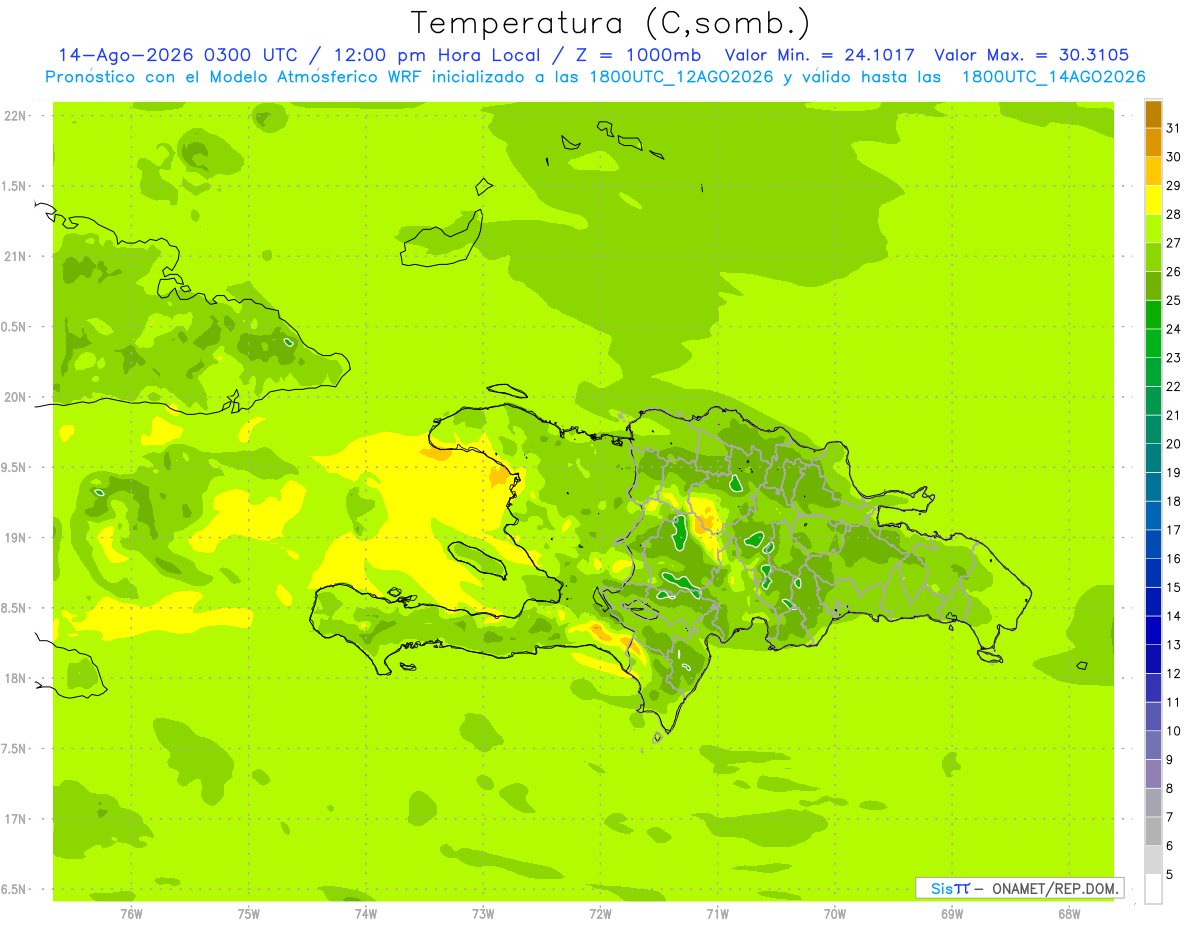Select the yellow swatch between 28 and 29
Image resolution: width=1200 pixels, height=927 pixels.
(x=1153, y=200)
